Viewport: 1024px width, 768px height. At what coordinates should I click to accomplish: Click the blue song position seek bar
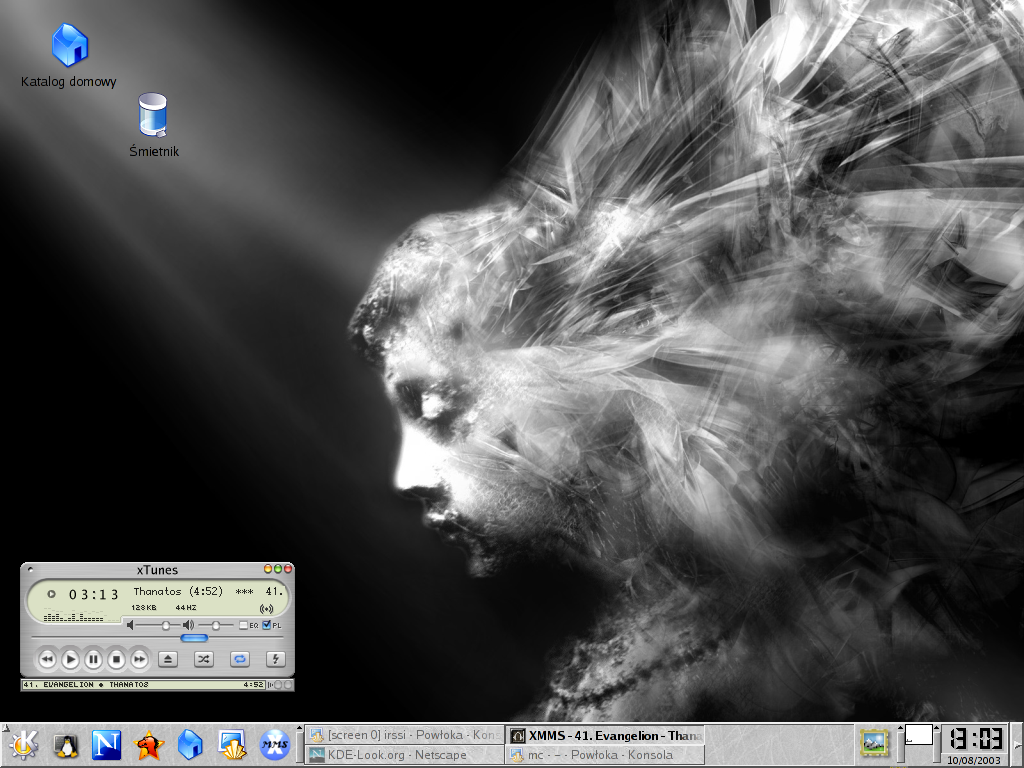pos(194,638)
